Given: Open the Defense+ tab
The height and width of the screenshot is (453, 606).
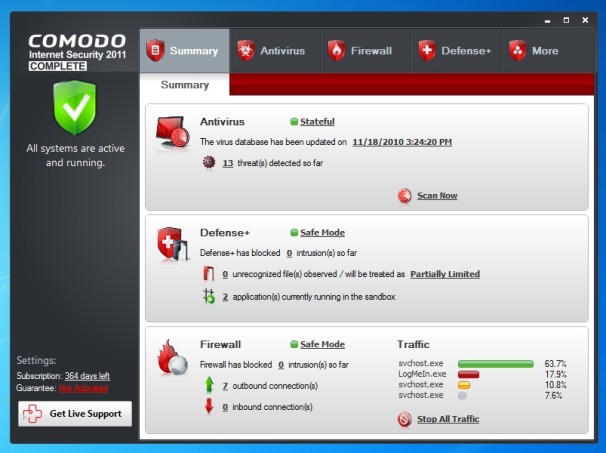Looking at the screenshot, I should (x=454, y=50).
